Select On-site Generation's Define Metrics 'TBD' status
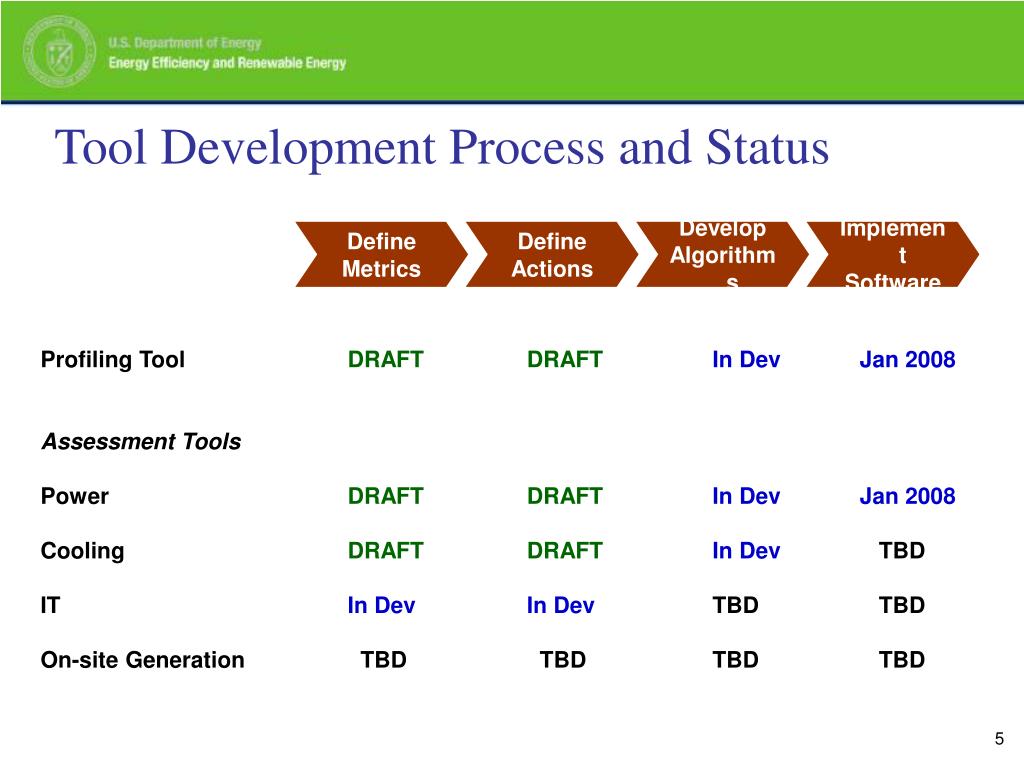 tap(383, 660)
